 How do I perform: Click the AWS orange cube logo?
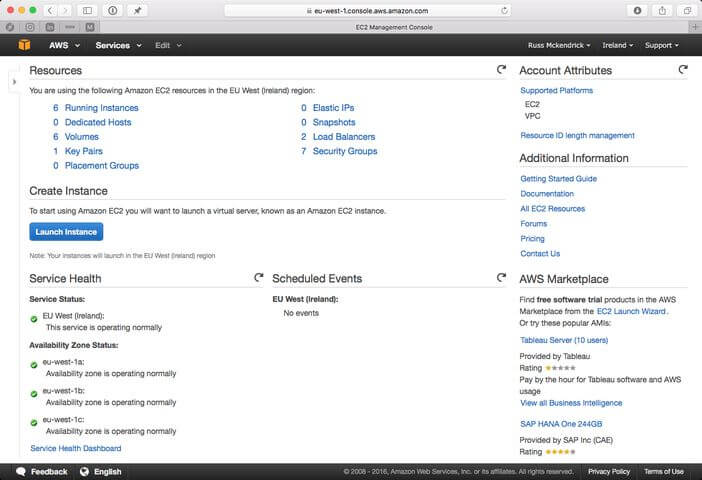(25, 45)
